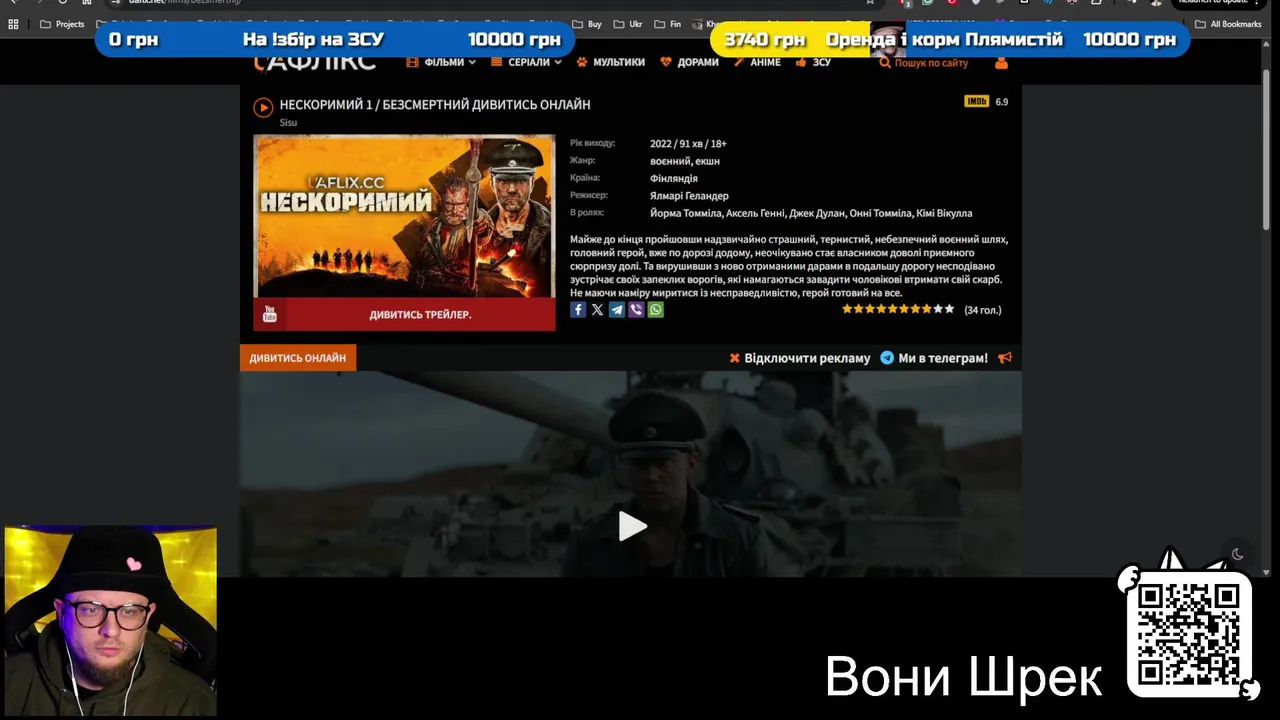
Task: Open the Ukr bookmarks folder
Action: point(628,24)
